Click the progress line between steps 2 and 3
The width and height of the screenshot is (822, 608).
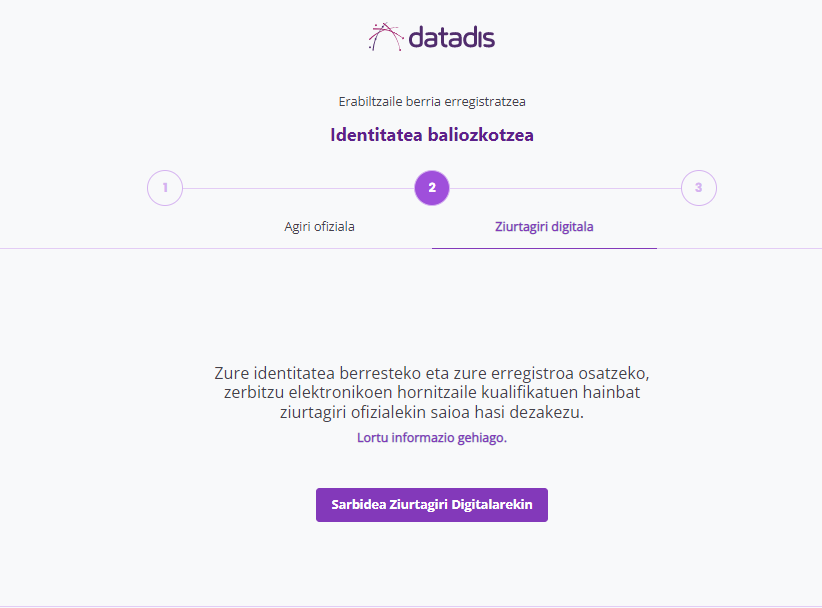click(x=565, y=188)
